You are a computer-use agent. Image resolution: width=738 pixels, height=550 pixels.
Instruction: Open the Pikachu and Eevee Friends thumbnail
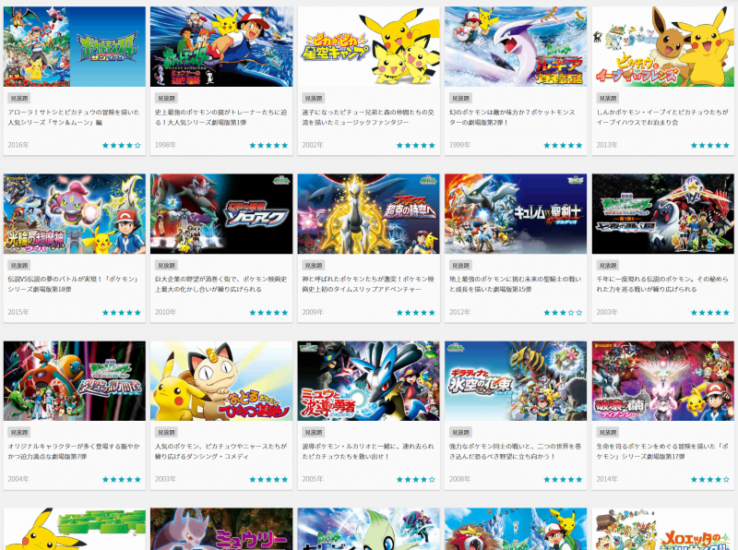click(x=663, y=47)
